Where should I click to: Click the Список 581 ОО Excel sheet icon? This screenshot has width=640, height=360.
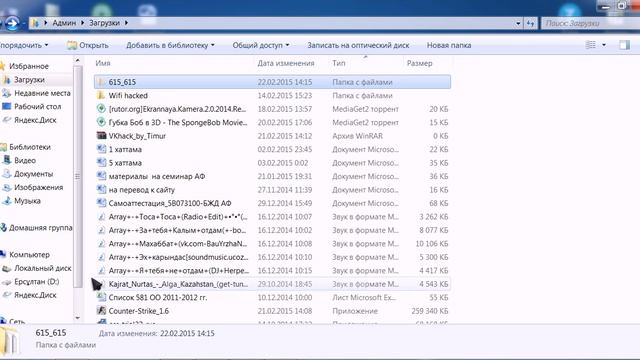tap(101, 298)
